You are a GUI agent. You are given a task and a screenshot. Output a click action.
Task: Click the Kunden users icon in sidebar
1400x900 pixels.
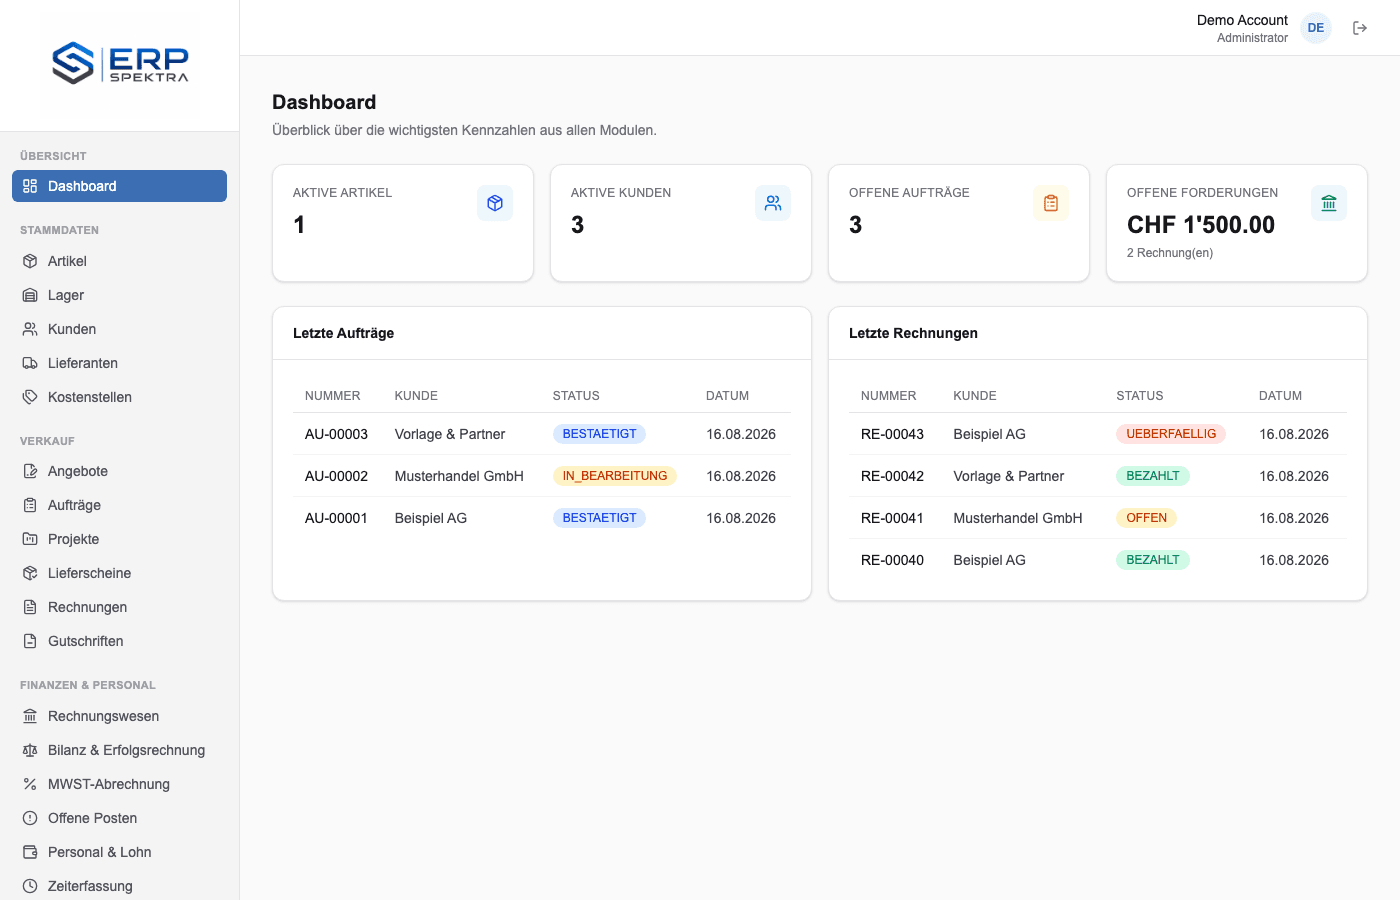pyautogui.click(x=30, y=329)
